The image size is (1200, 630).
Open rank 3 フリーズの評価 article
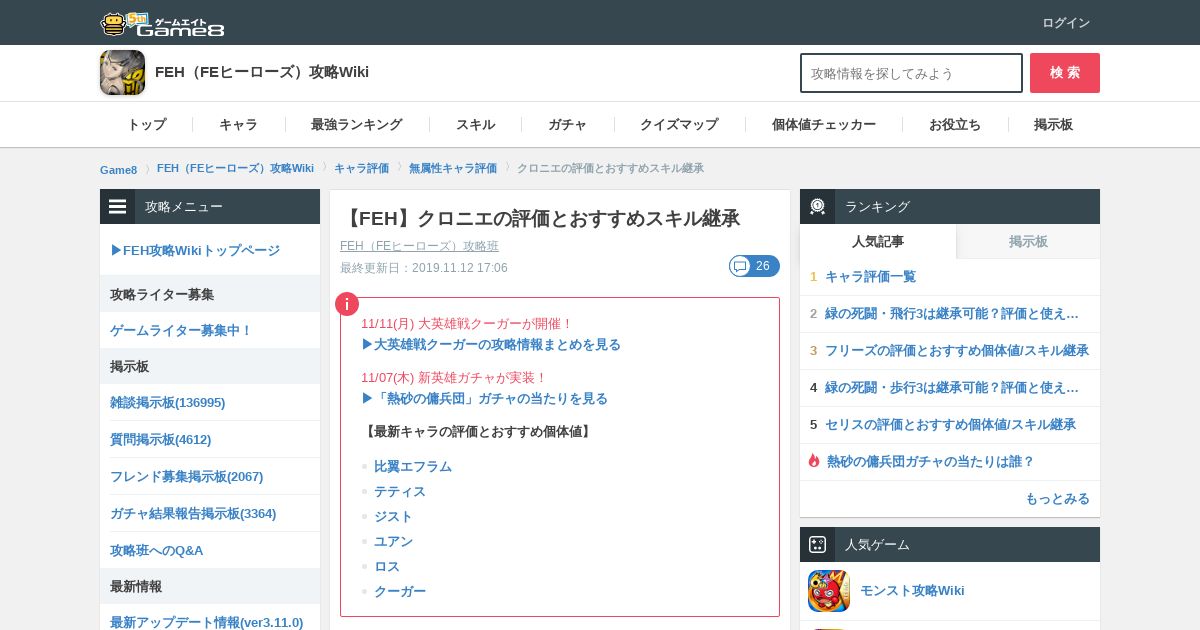tap(957, 350)
